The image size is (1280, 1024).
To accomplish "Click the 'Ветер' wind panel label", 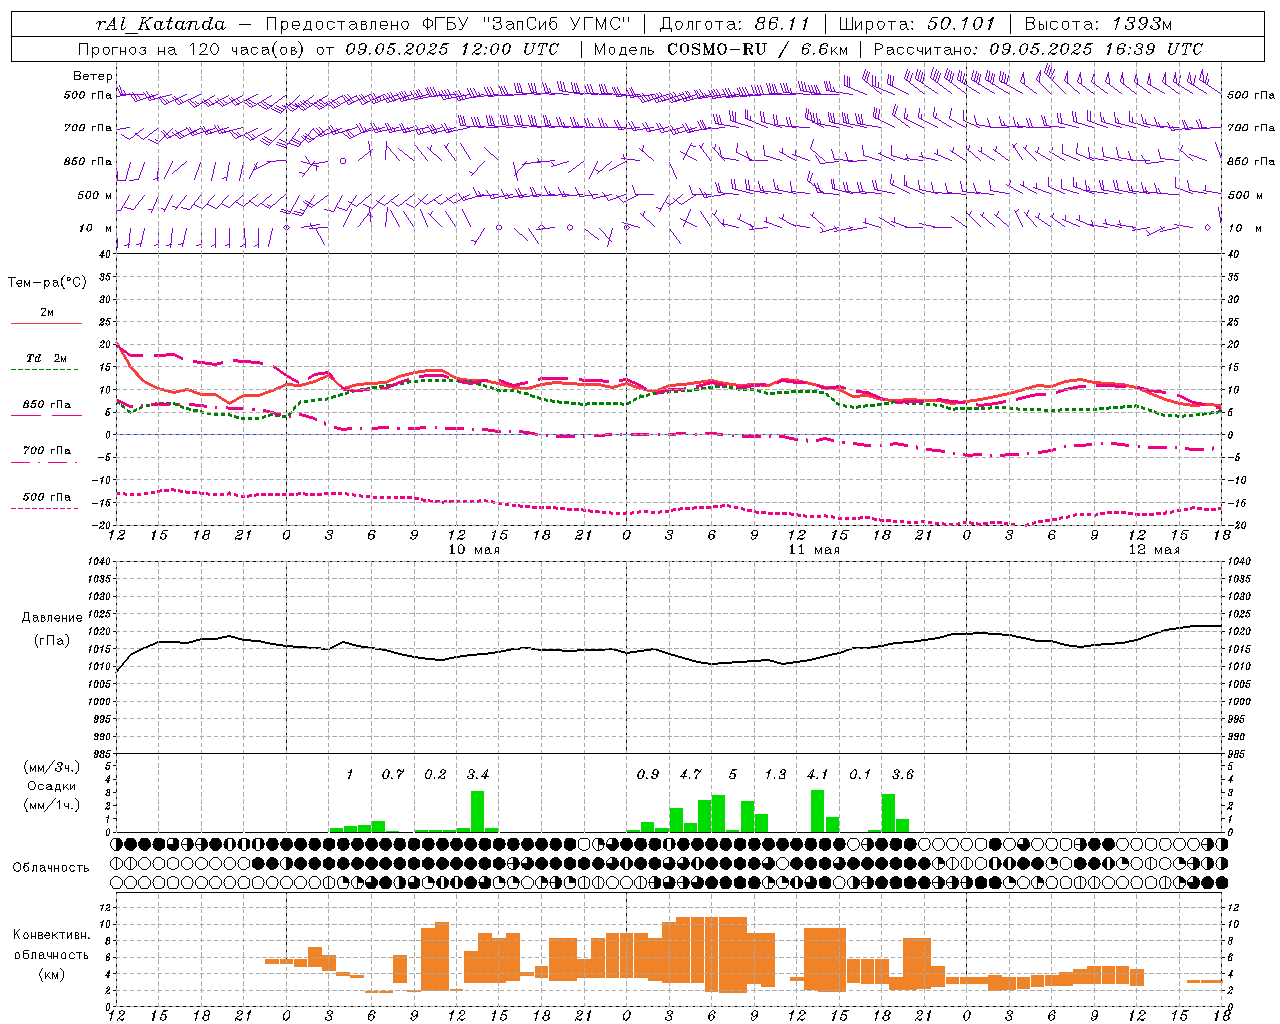I will pyautogui.click(x=93, y=76).
